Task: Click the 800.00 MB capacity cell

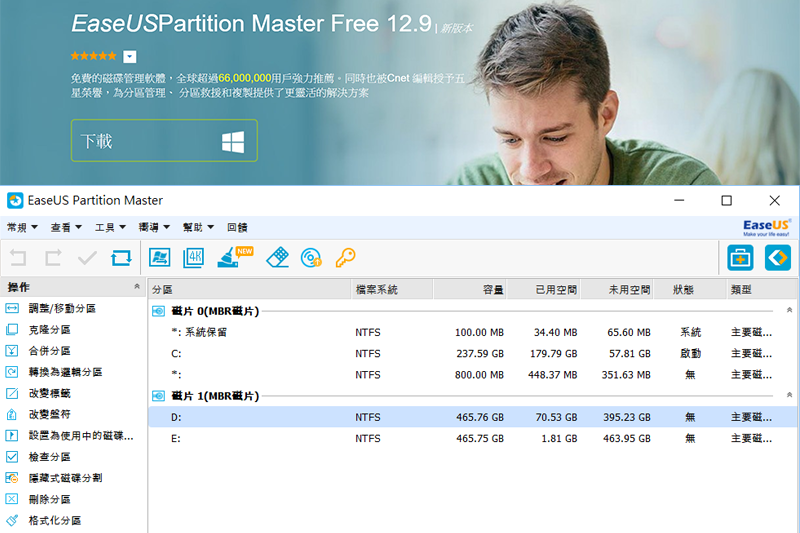Action: (x=479, y=375)
